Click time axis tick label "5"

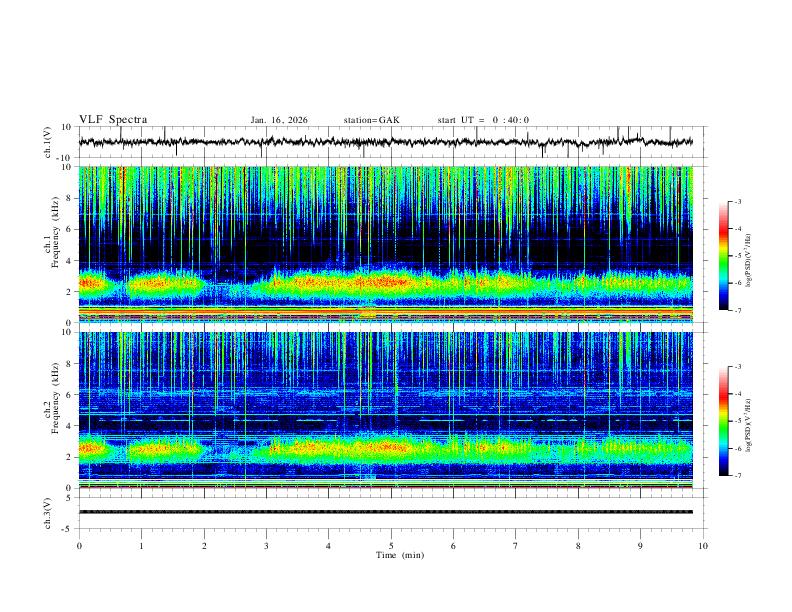(x=391, y=546)
